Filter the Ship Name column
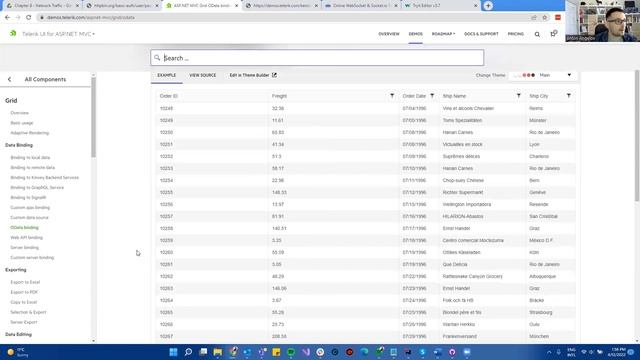 tap(518, 96)
